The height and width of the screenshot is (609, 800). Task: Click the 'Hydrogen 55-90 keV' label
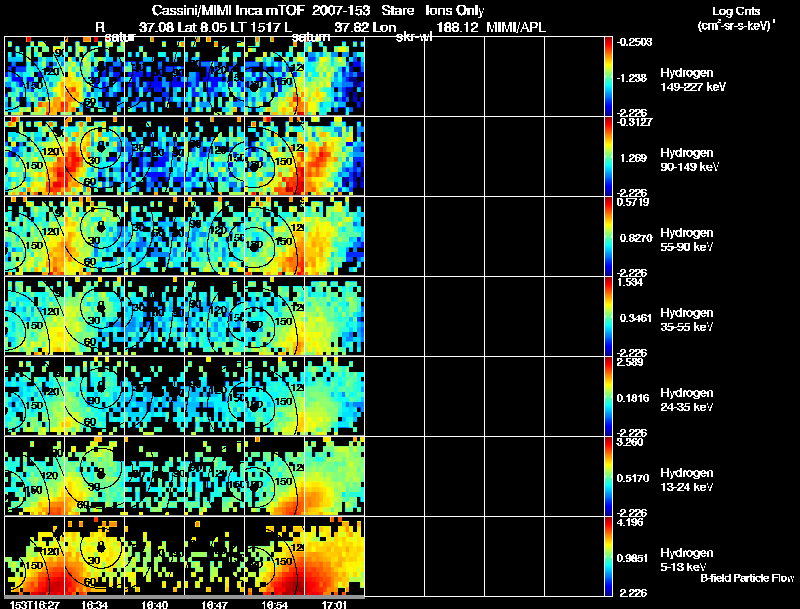click(687, 240)
